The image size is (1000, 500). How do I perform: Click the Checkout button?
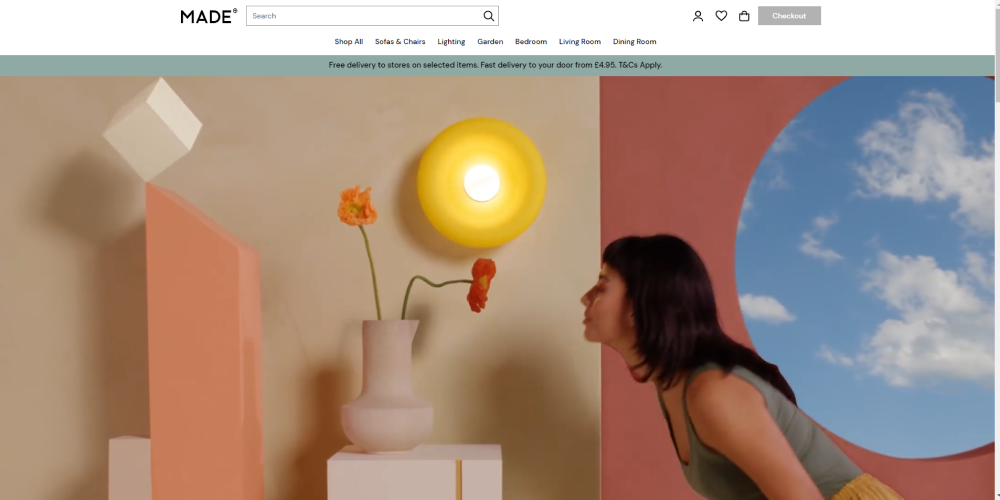click(789, 16)
